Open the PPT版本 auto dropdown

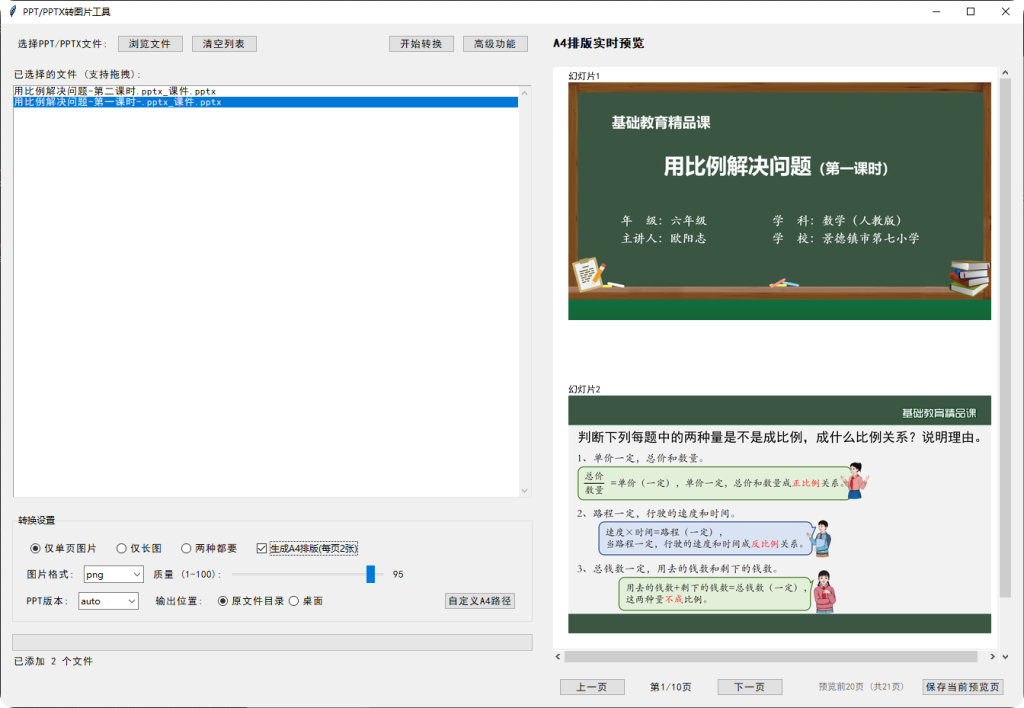pos(108,601)
